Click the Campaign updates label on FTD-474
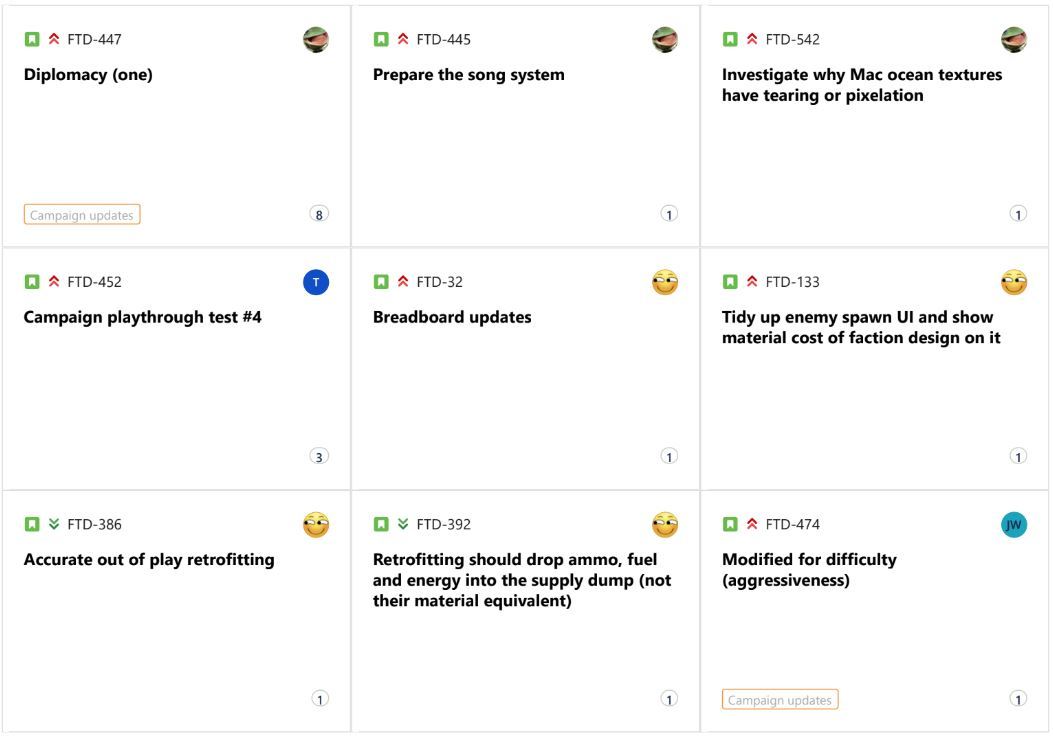Screen dimensions: 1053x737 pyautogui.click(x=780, y=700)
